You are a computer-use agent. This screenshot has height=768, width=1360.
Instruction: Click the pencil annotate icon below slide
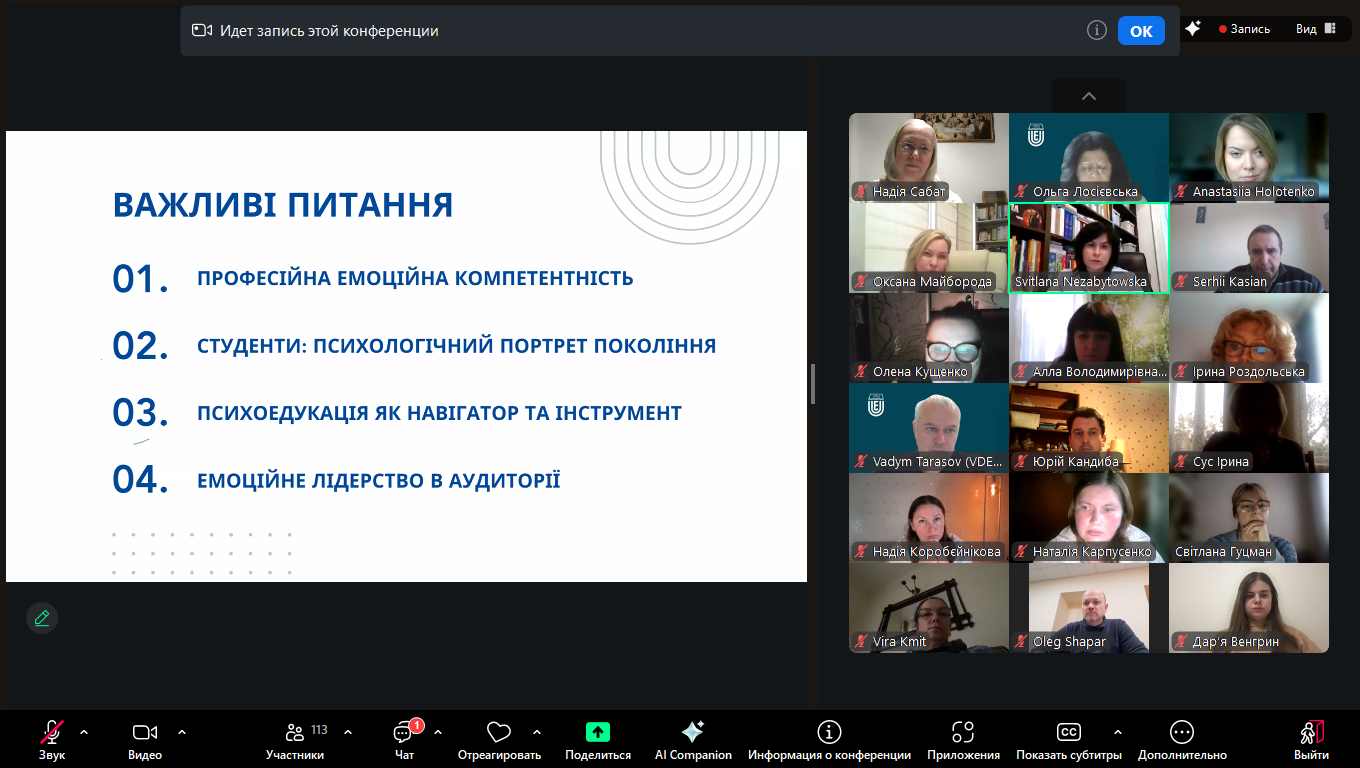tap(42, 618)
